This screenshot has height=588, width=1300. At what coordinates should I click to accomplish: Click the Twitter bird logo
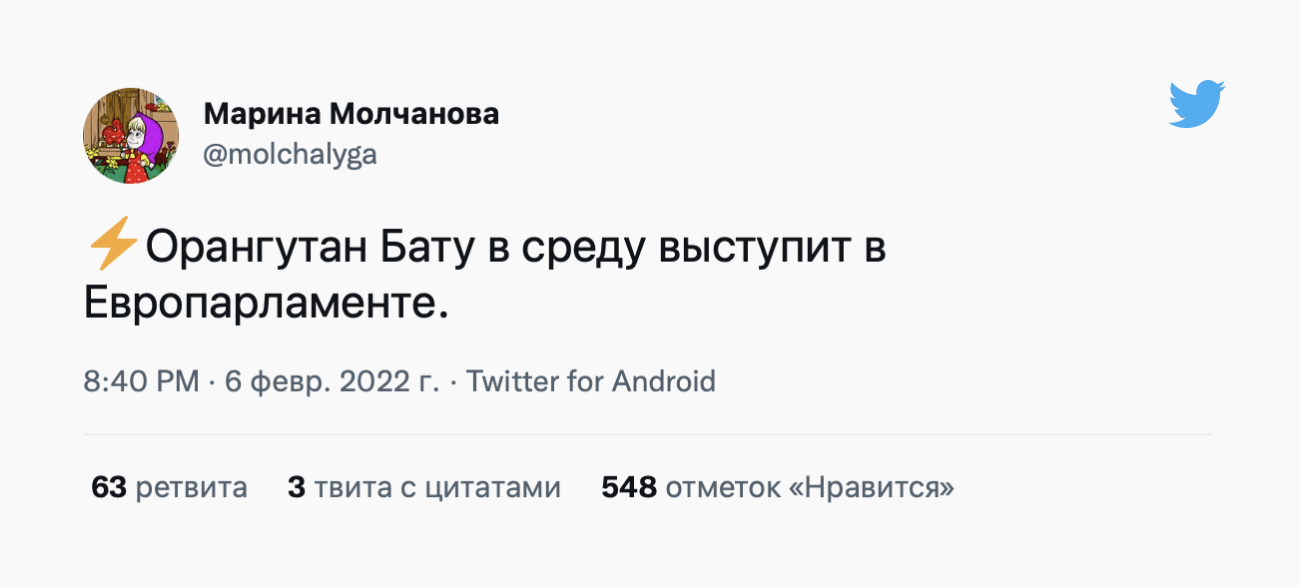[x=1197, y=104]
